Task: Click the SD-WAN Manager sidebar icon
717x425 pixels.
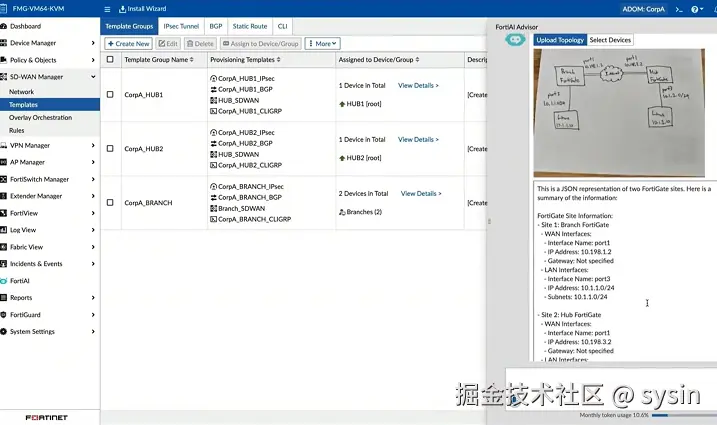Action: (4, 77)
